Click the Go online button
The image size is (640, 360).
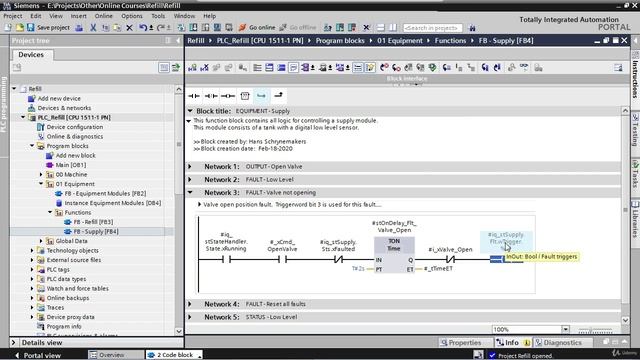(257, 27)
